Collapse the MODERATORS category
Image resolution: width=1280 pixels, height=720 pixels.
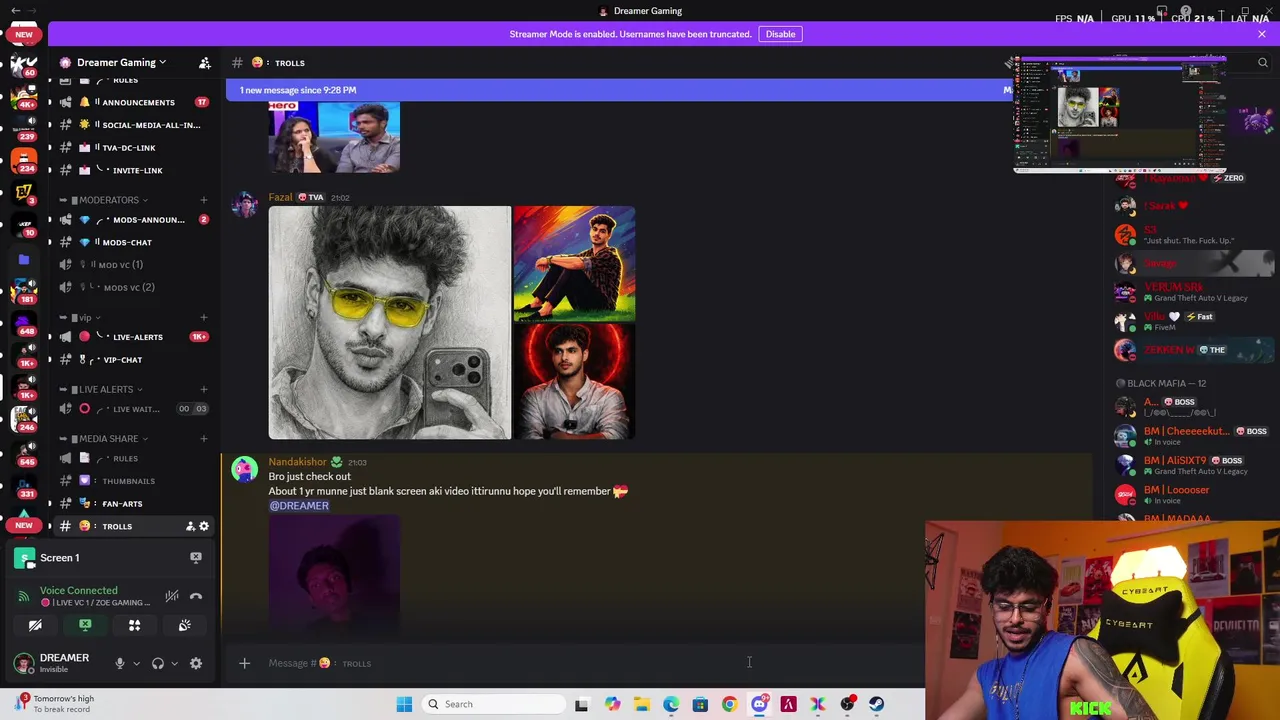point(108,200)
